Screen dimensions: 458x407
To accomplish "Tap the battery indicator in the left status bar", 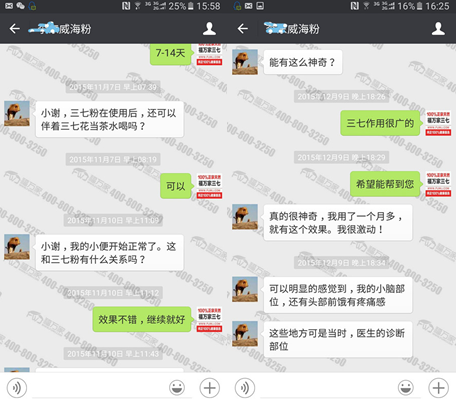I will pyautogui.click(x=191, y=6).
